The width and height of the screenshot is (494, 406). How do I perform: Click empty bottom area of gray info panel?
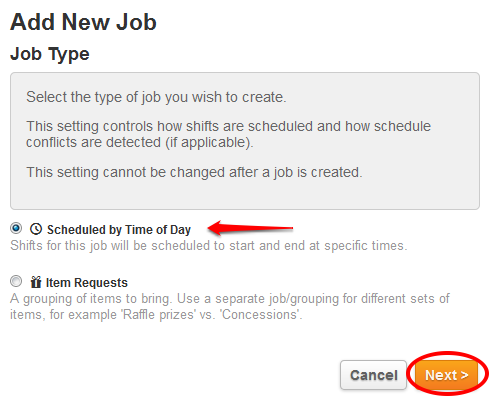point(245,195)
